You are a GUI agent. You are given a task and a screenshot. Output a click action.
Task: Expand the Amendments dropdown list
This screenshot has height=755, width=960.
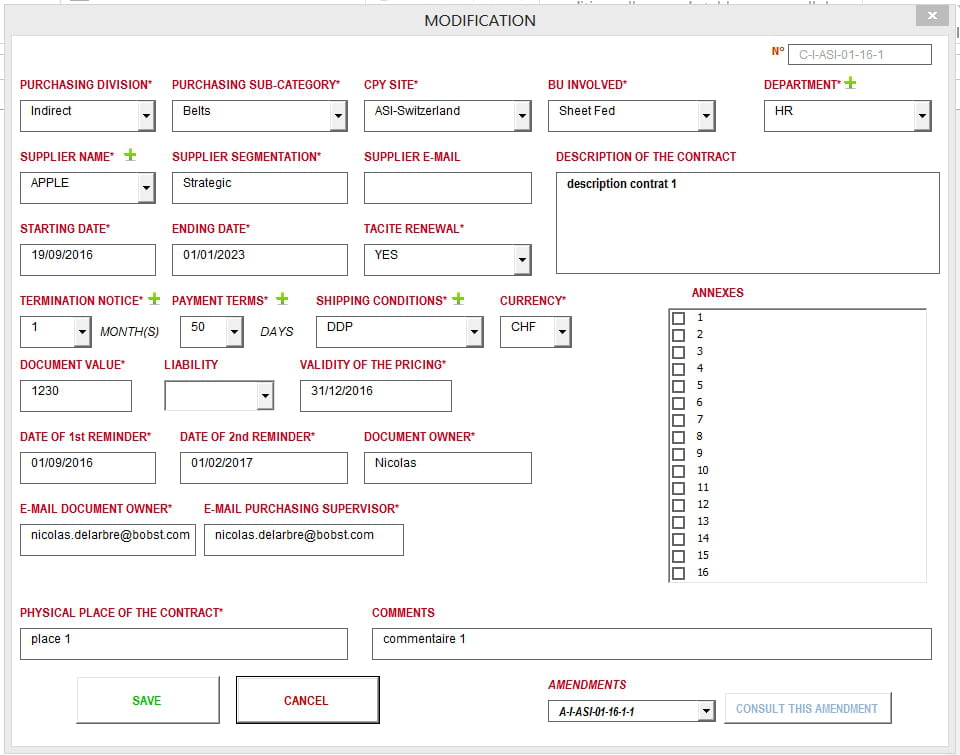(x=706, y=711)
